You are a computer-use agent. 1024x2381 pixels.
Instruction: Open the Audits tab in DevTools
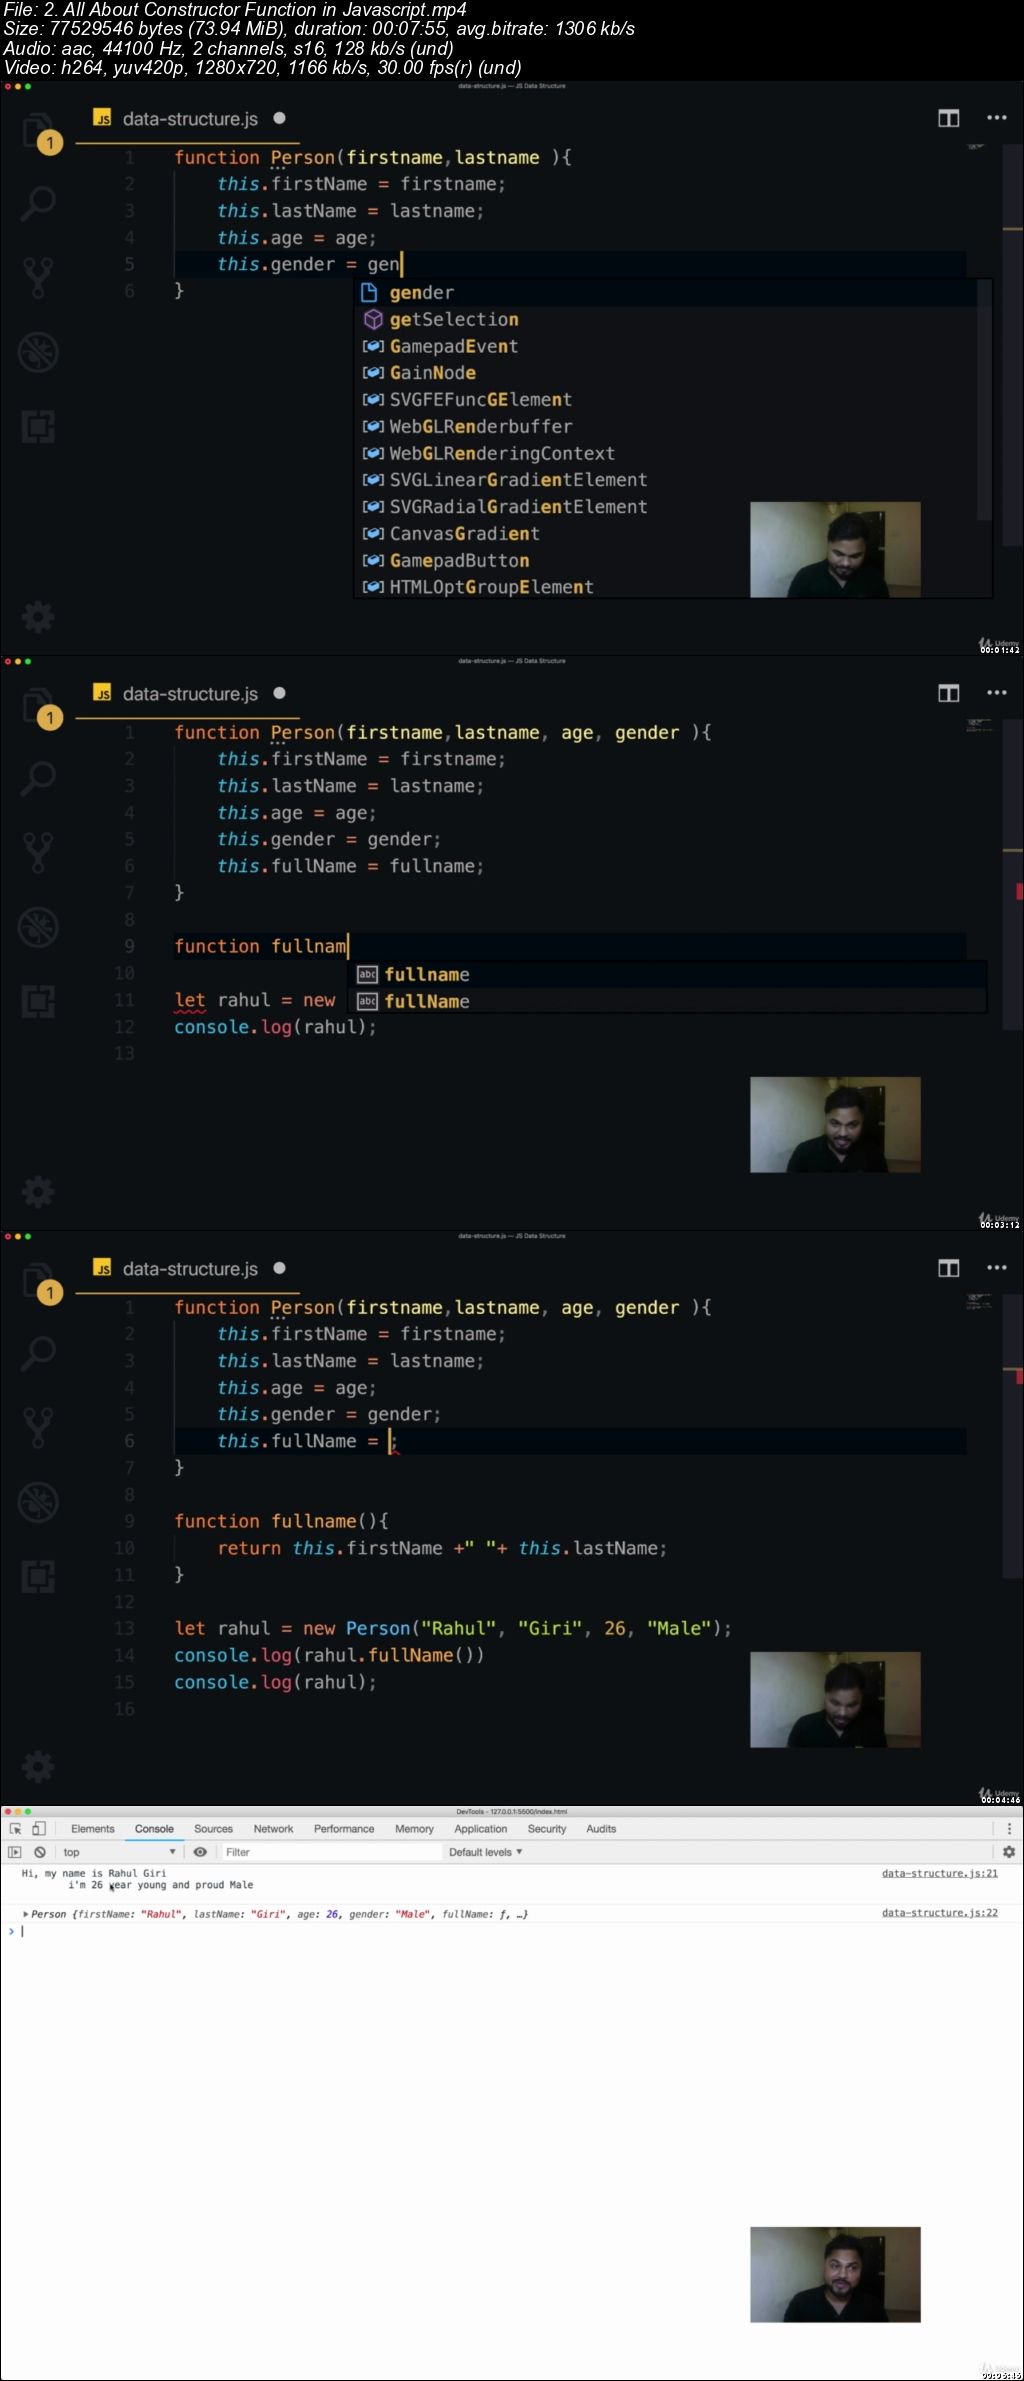(601, 1829)
